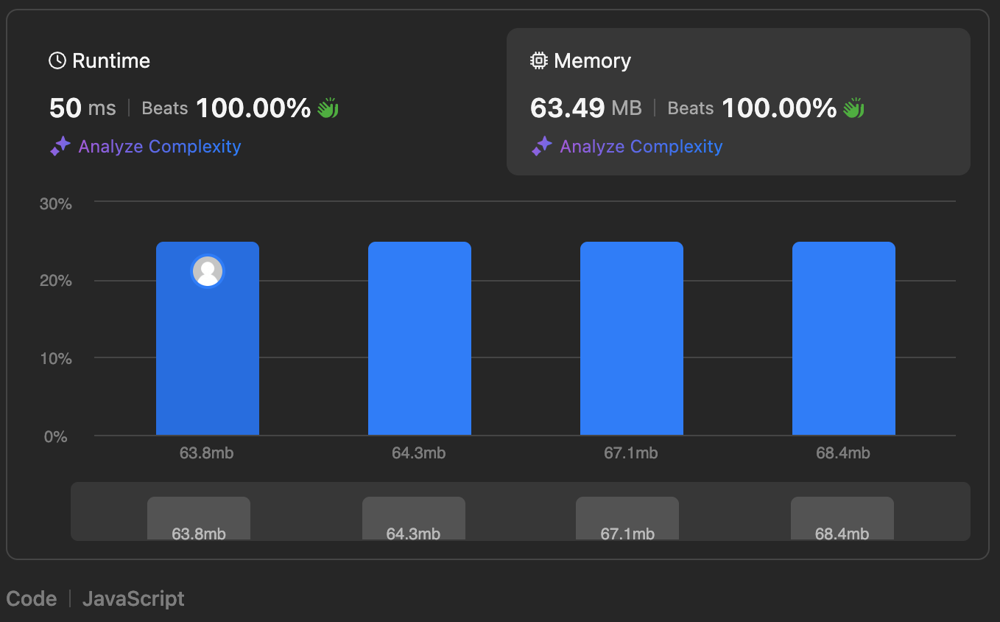Click the sparkle icon under Runtime stats
The width and height of the screenshot is (1000, 622).
click(60, 147)
